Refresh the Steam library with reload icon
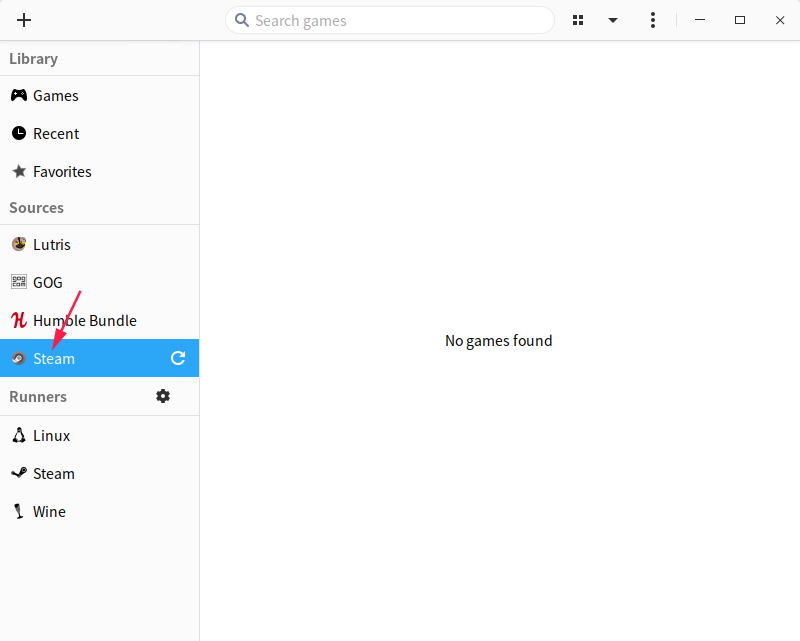The width and height of the screenshot is (800, 641). tap(178, 358)
